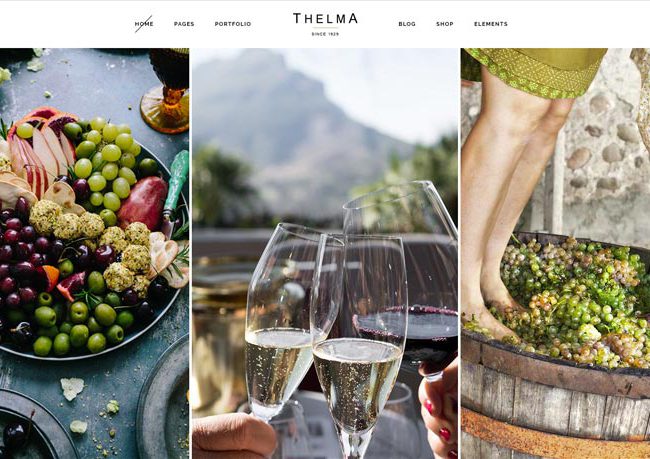The width and height of the screenshot is (650, 459).
Task: Open the grape stomping photo panel
Action: [x=555, y=253]
